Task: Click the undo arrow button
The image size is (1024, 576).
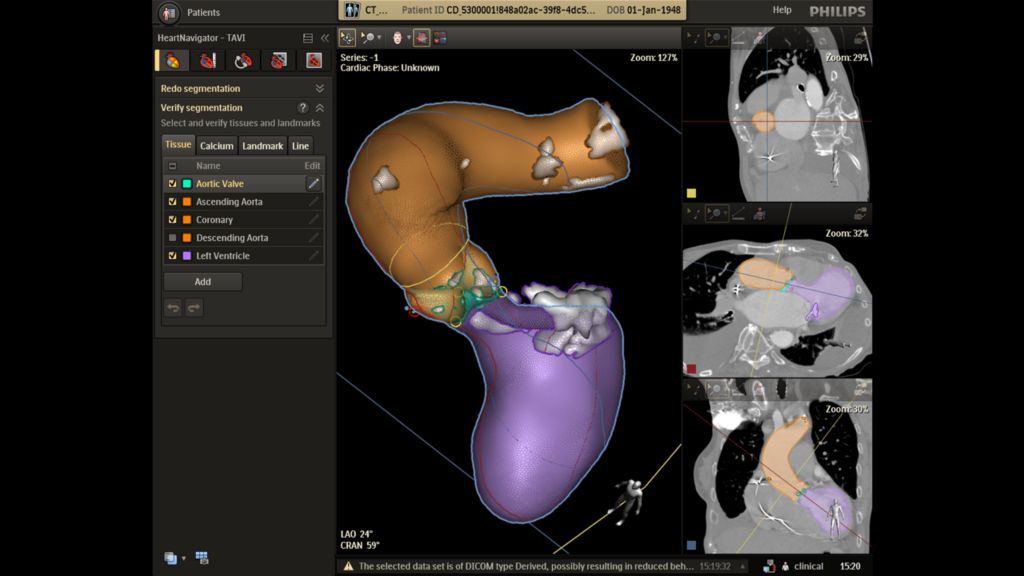Action: (x=173, y=308)
